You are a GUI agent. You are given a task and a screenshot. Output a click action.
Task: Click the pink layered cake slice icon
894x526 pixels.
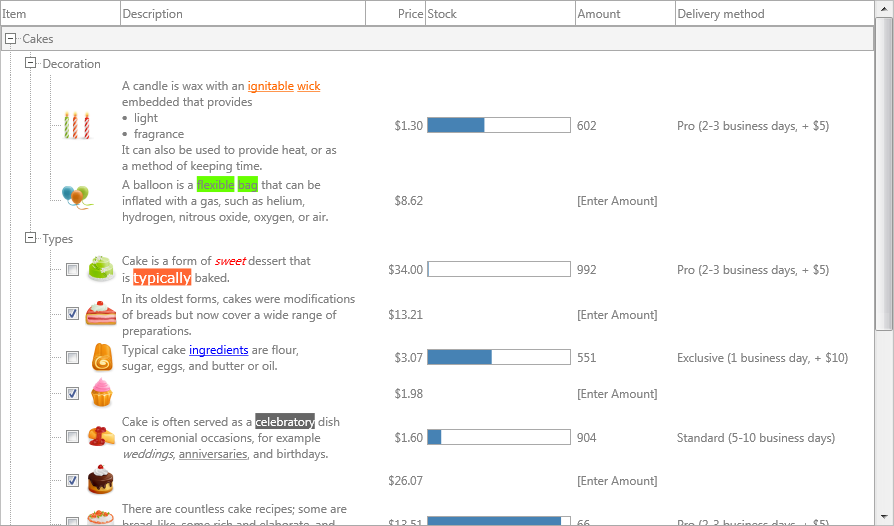[101, 313]
